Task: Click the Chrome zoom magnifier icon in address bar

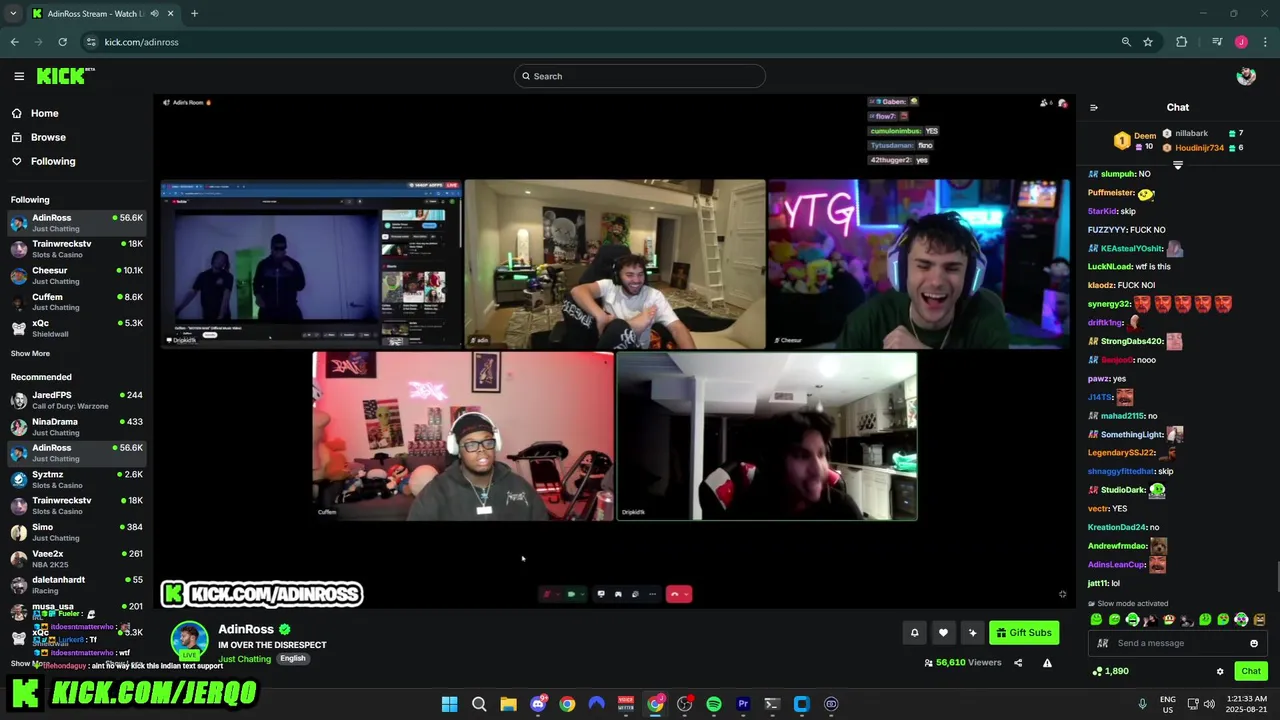Action: tap(1126, 42)
